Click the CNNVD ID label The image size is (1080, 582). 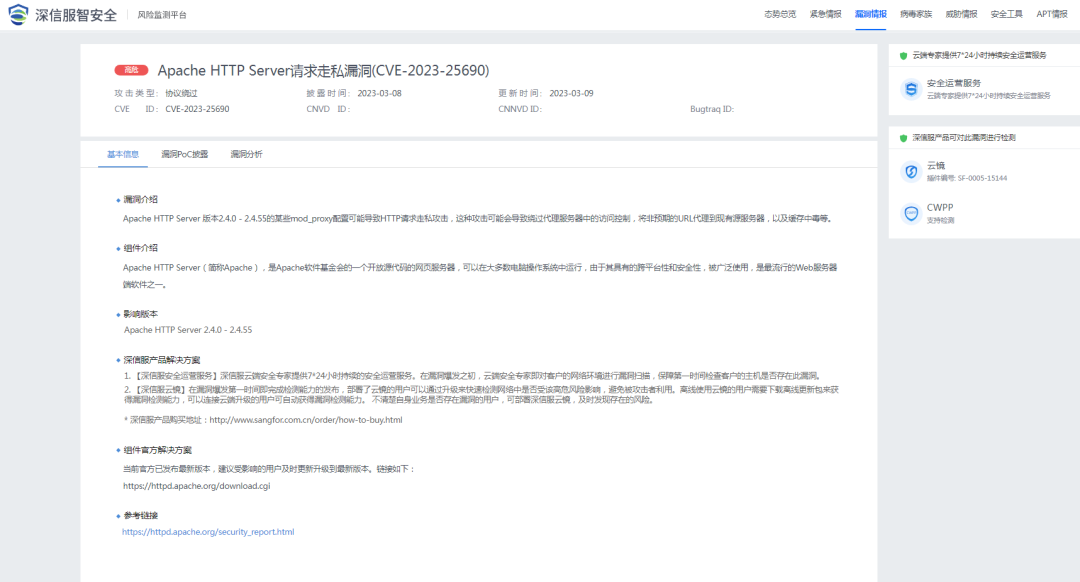520,109
